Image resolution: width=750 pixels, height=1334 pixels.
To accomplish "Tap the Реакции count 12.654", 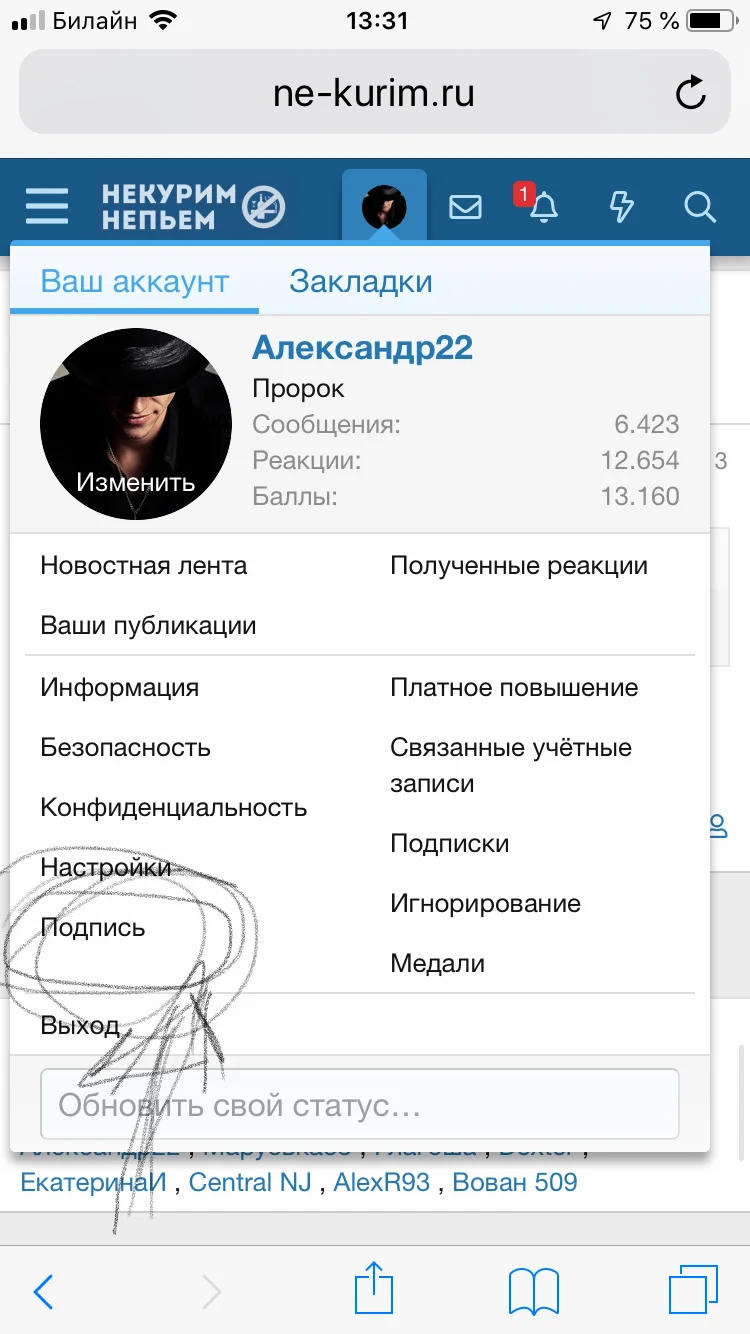I will (x=640, y=460).
